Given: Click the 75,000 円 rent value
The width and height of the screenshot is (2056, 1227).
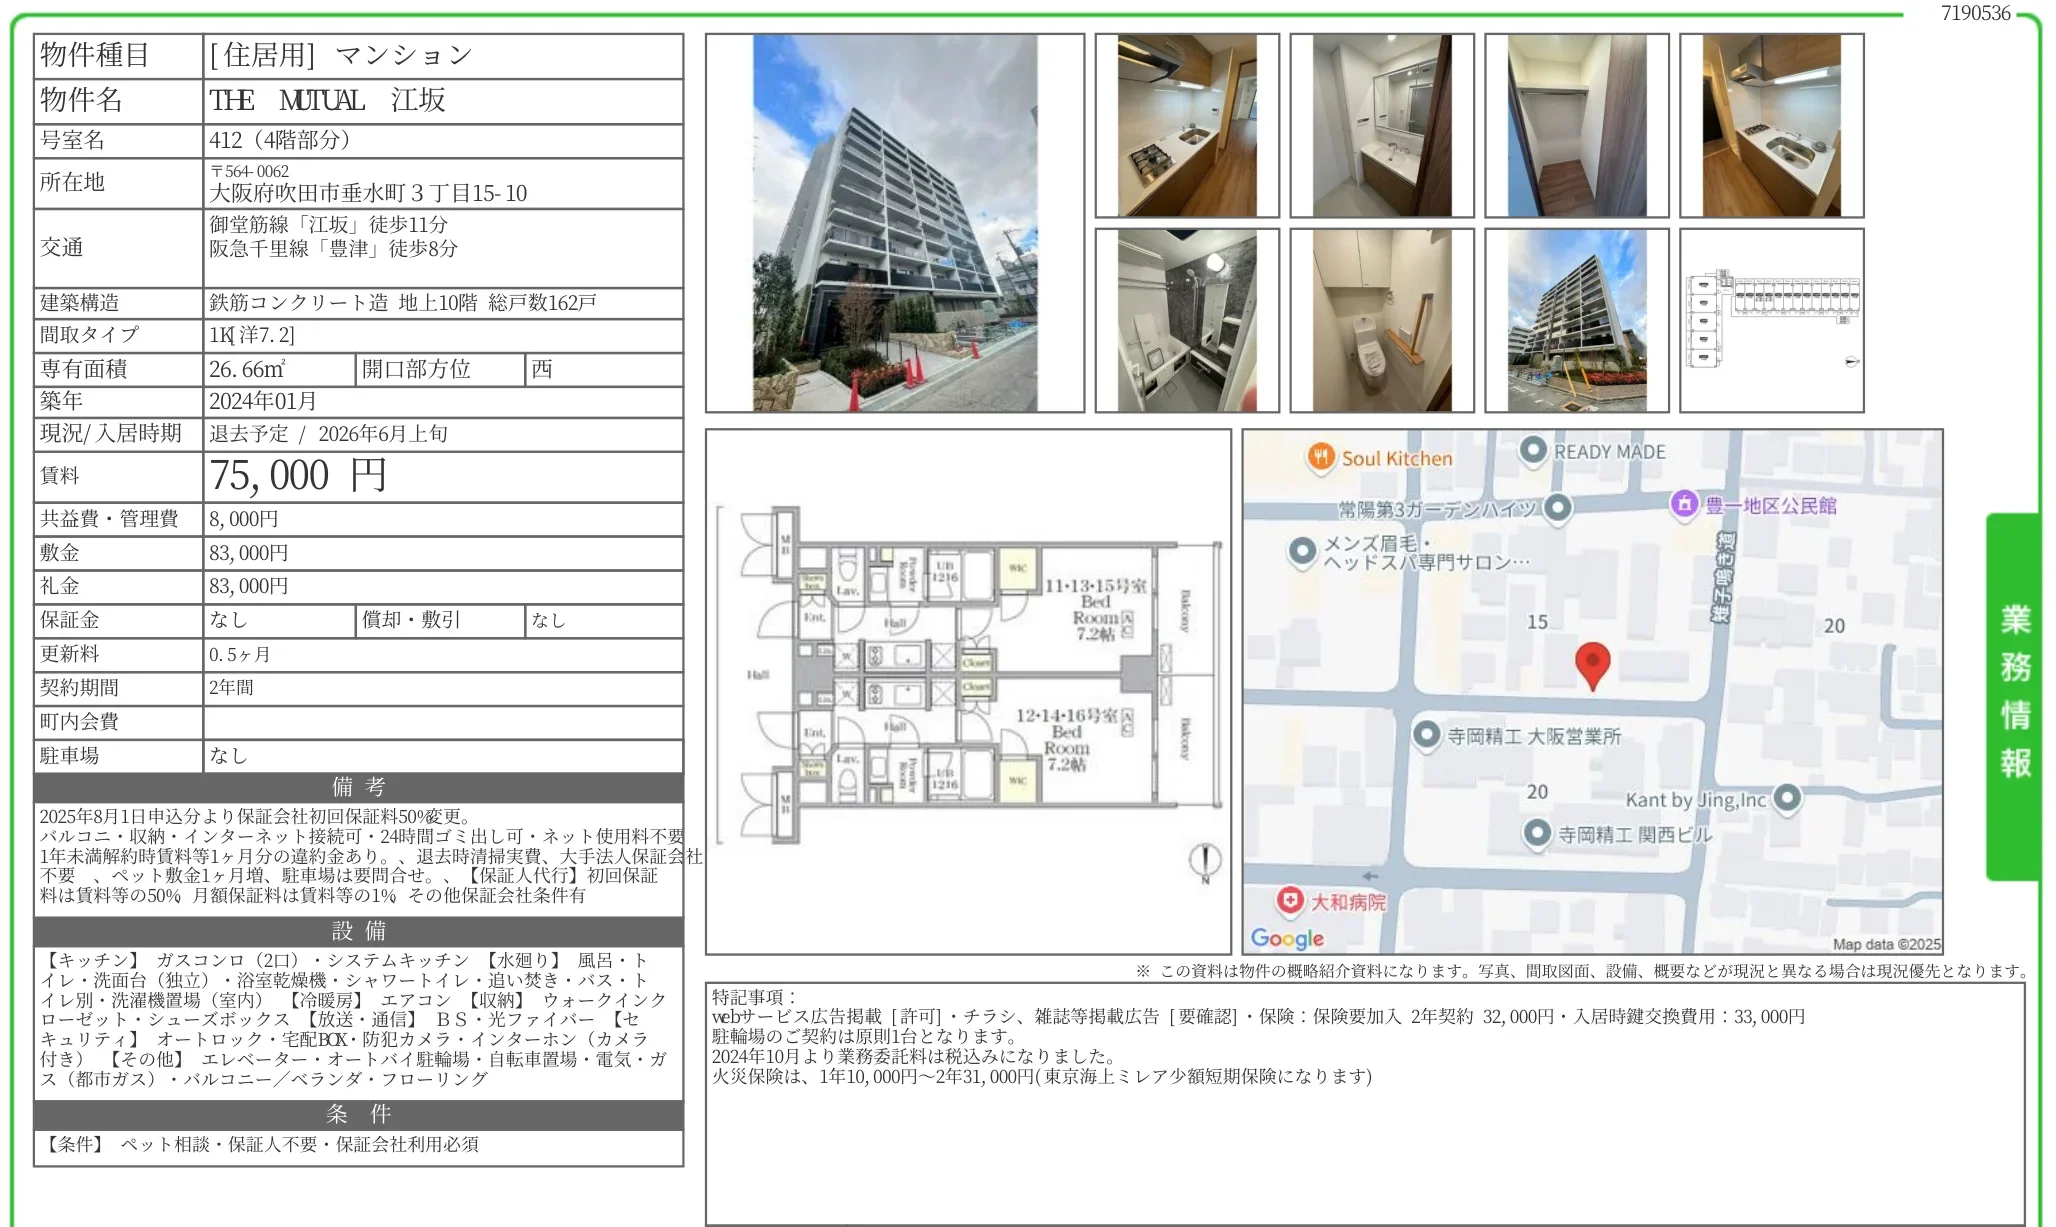Looking at the screenshot, I should pyautogui.click(x=298, y=476).
